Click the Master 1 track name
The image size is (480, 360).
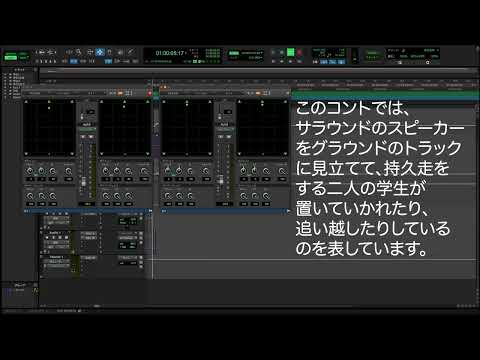[x=56, y=257]
